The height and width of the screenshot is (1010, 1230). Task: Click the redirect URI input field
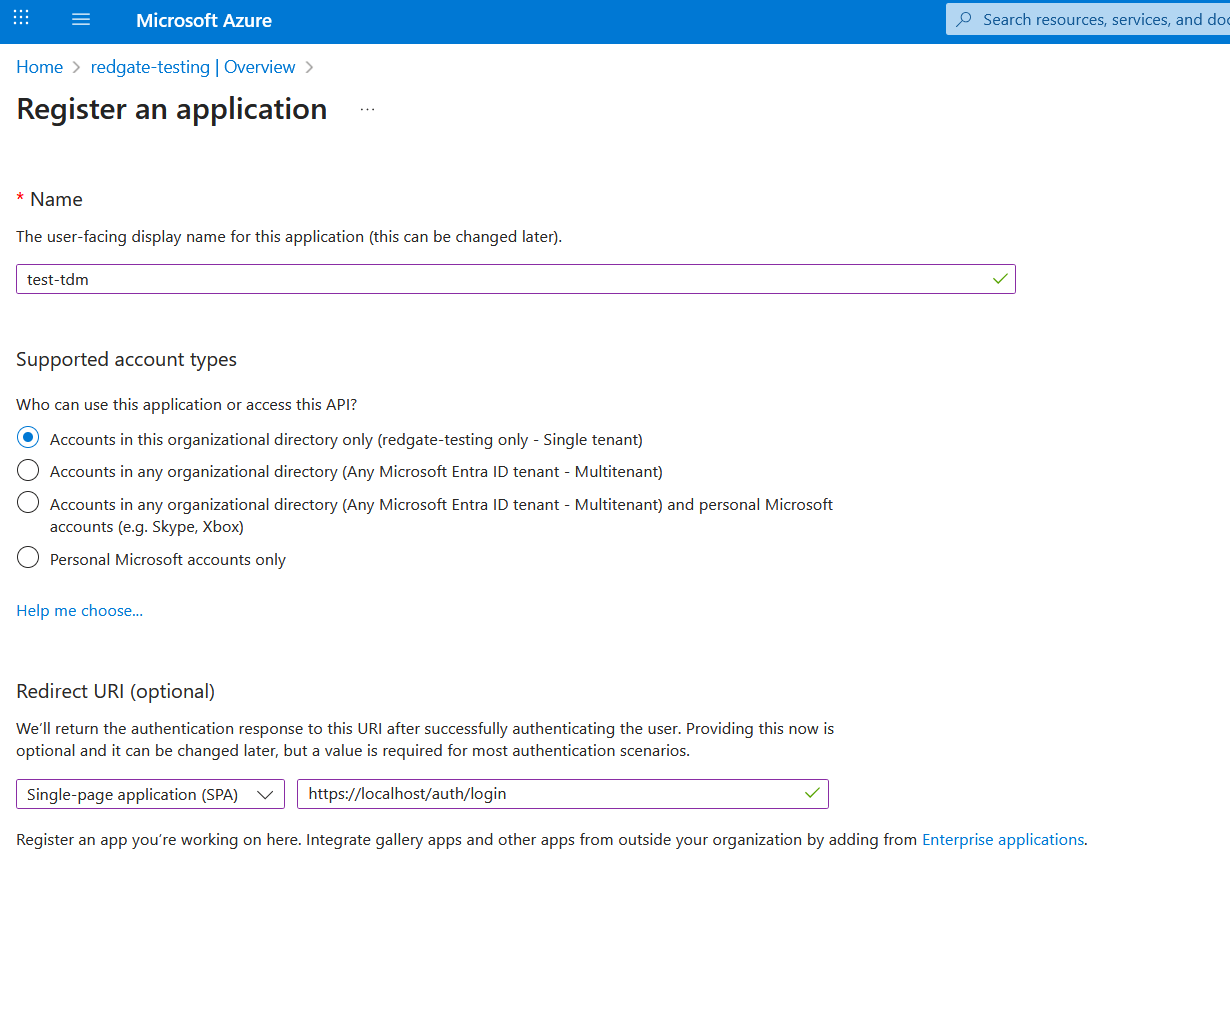coord(550,794)
